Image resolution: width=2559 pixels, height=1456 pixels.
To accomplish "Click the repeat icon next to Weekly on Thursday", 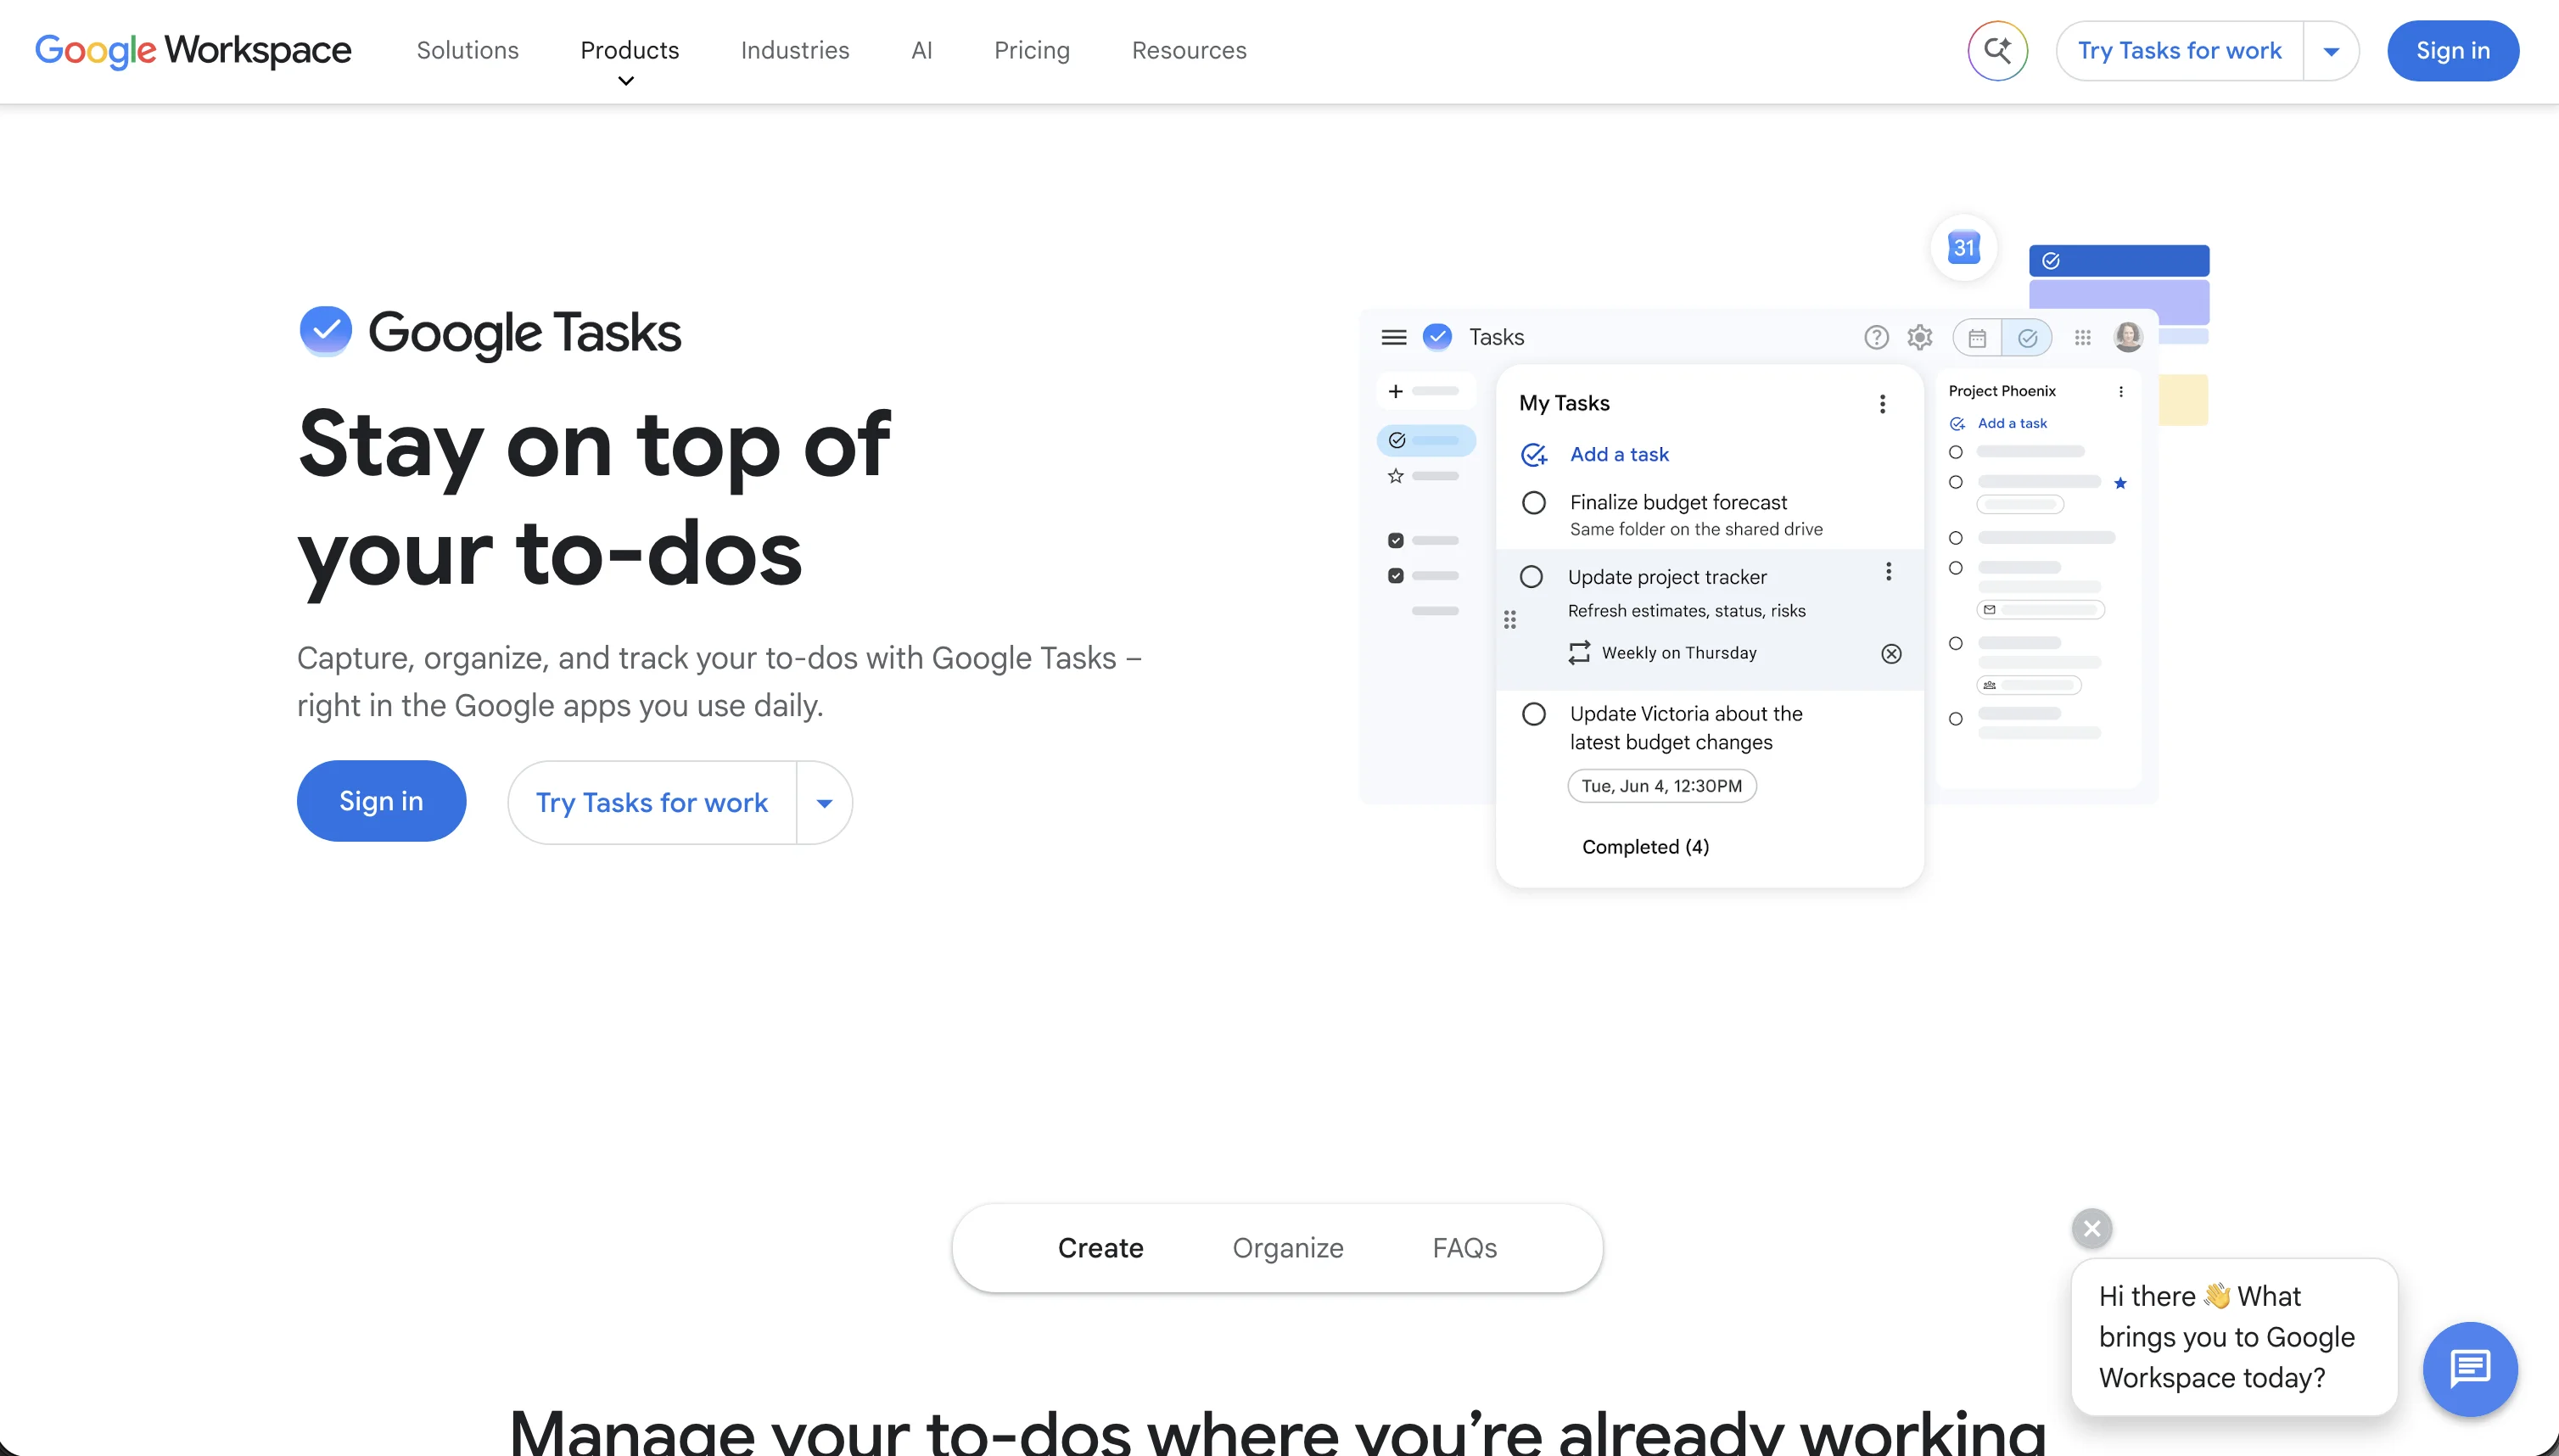I will 1578,653.
